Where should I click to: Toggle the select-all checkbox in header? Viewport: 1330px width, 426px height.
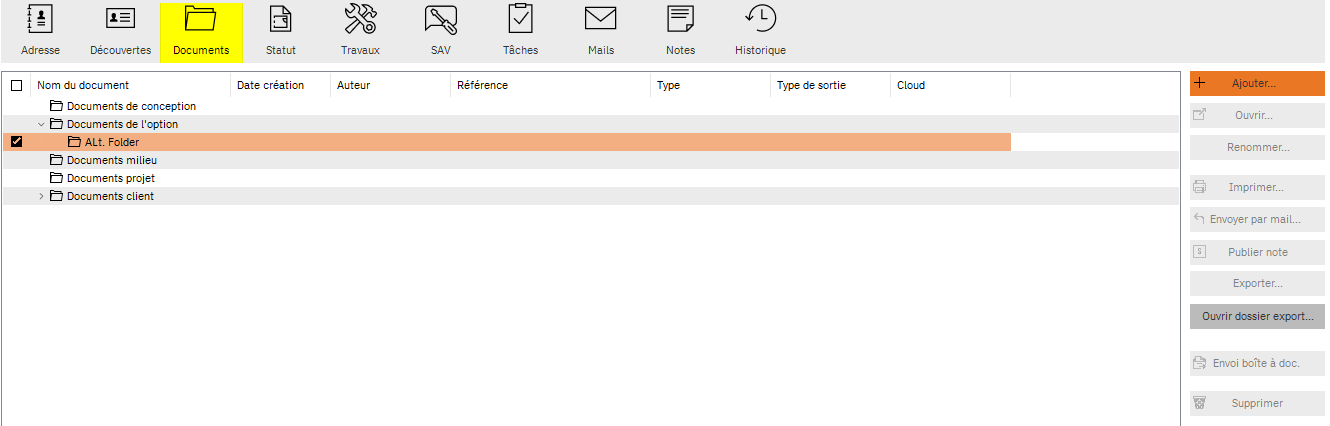pos(16,86)
